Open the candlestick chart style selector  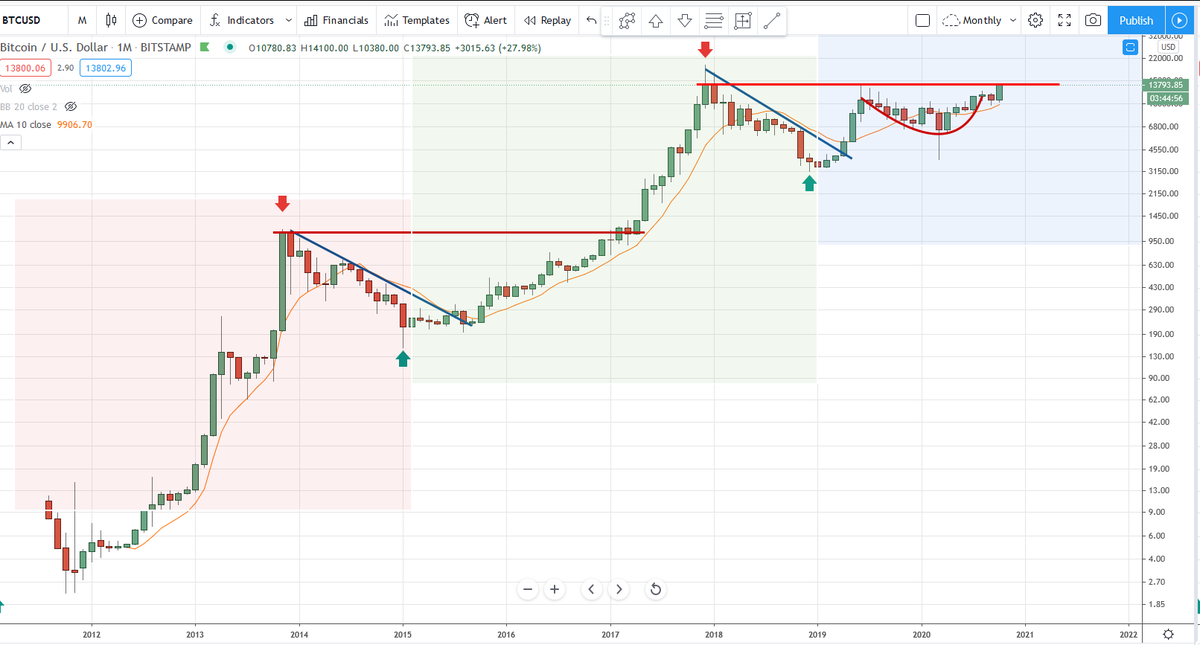click(111, 20)
